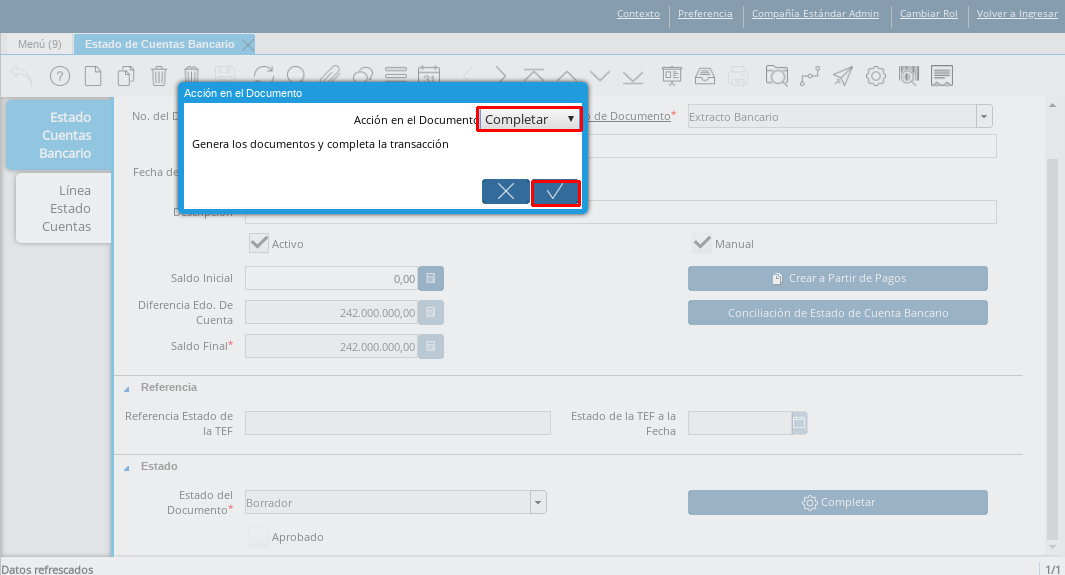Click the Saldo Inicial input field
Image resolution: width=1065 pixels, height=575 pixels.
click(x=331, y=278)
